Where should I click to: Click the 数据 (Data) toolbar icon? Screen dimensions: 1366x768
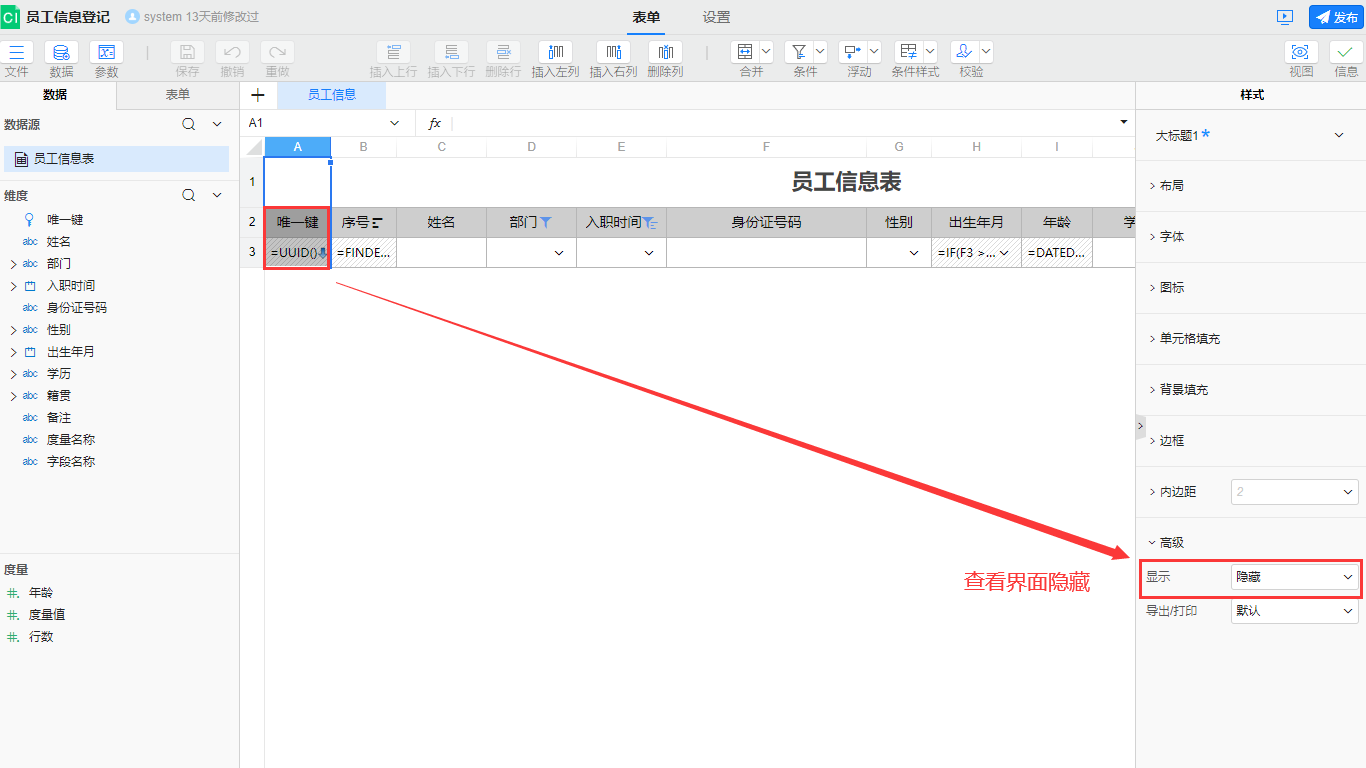click(x=61, y=53)
